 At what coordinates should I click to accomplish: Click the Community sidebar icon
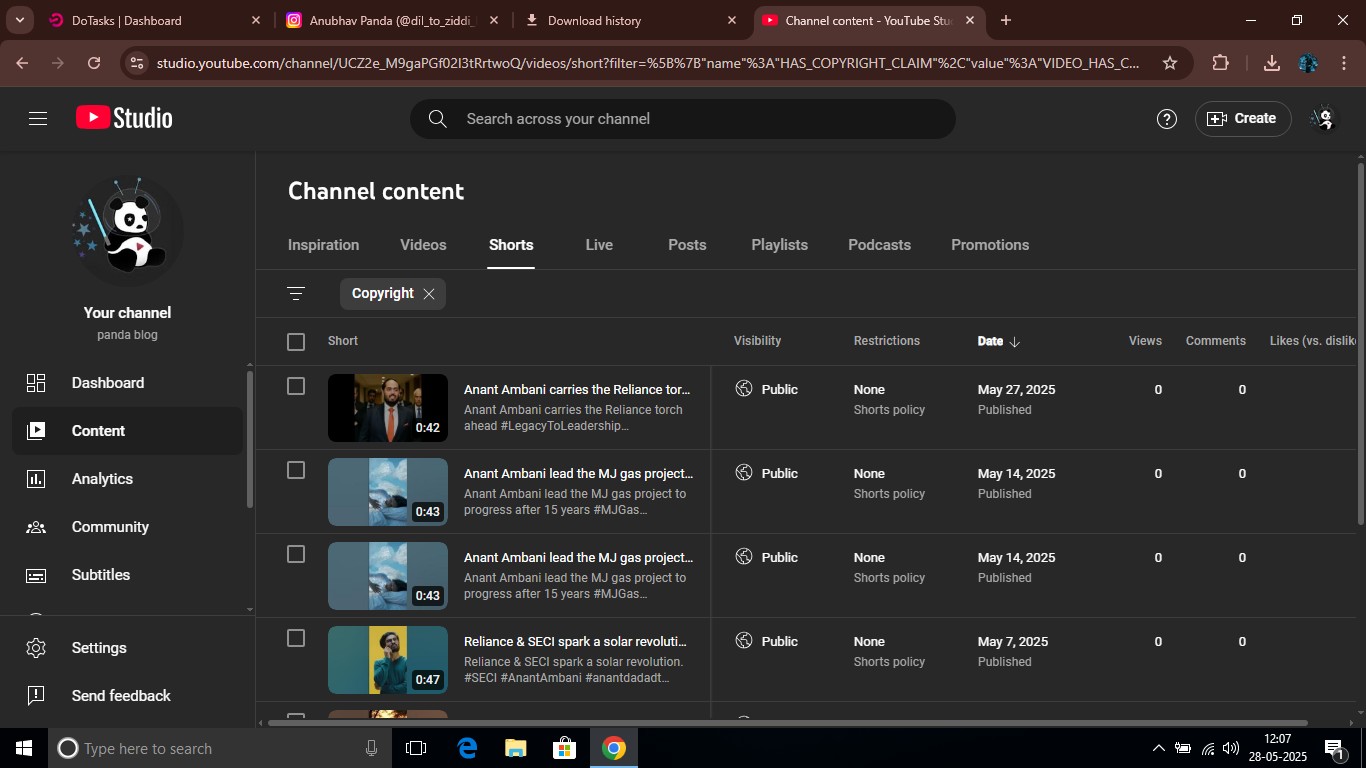(36, 527)
